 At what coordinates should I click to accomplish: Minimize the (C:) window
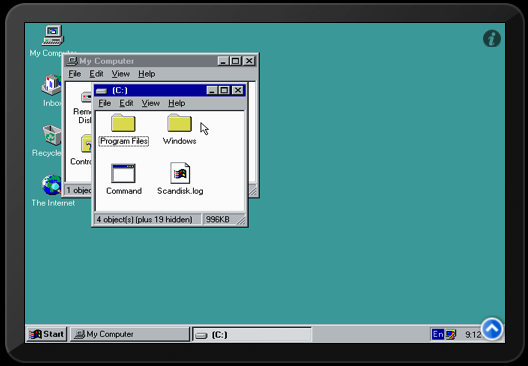point(211,90)
